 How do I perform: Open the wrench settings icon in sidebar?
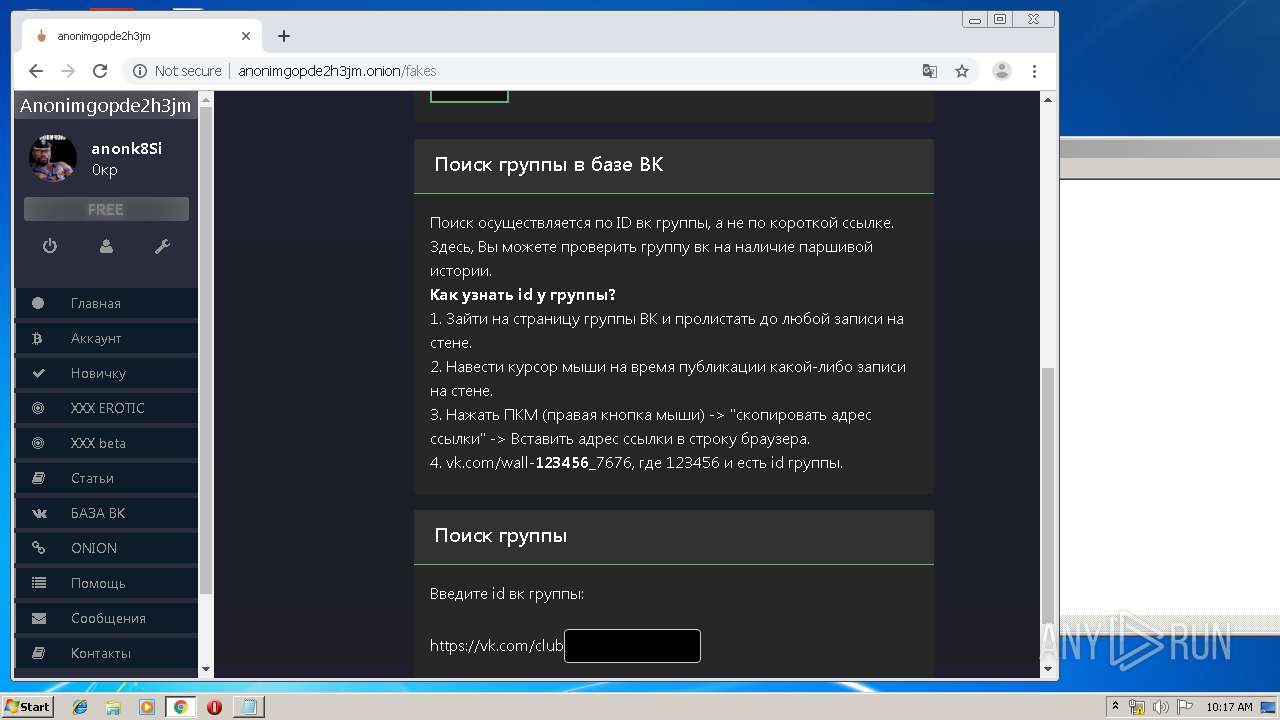point(162,246)
